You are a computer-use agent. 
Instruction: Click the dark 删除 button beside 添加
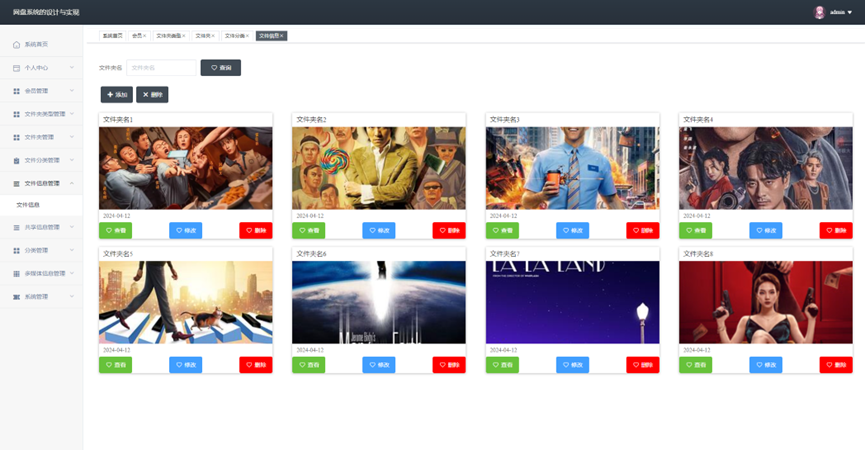(x=152, y=95)
